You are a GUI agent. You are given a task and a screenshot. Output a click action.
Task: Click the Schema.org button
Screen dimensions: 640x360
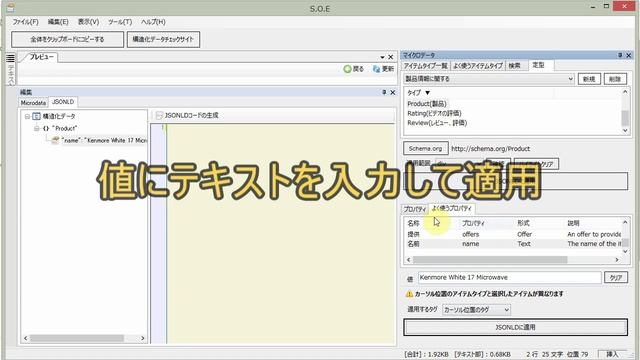(425, 149)
